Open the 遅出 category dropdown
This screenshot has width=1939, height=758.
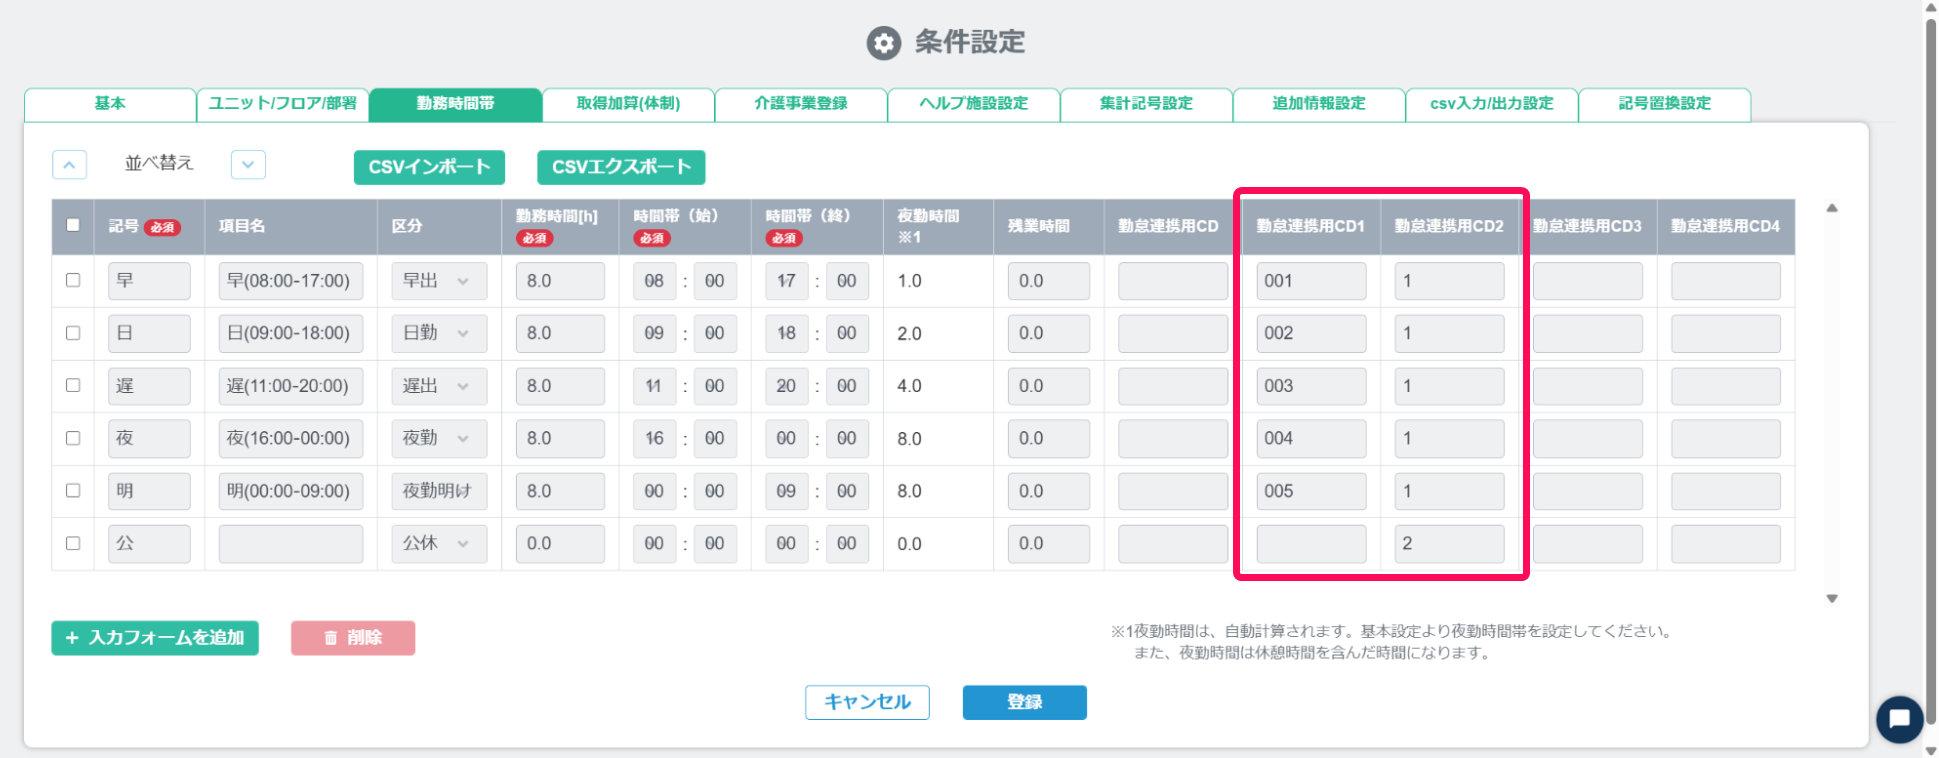point(439,386)
